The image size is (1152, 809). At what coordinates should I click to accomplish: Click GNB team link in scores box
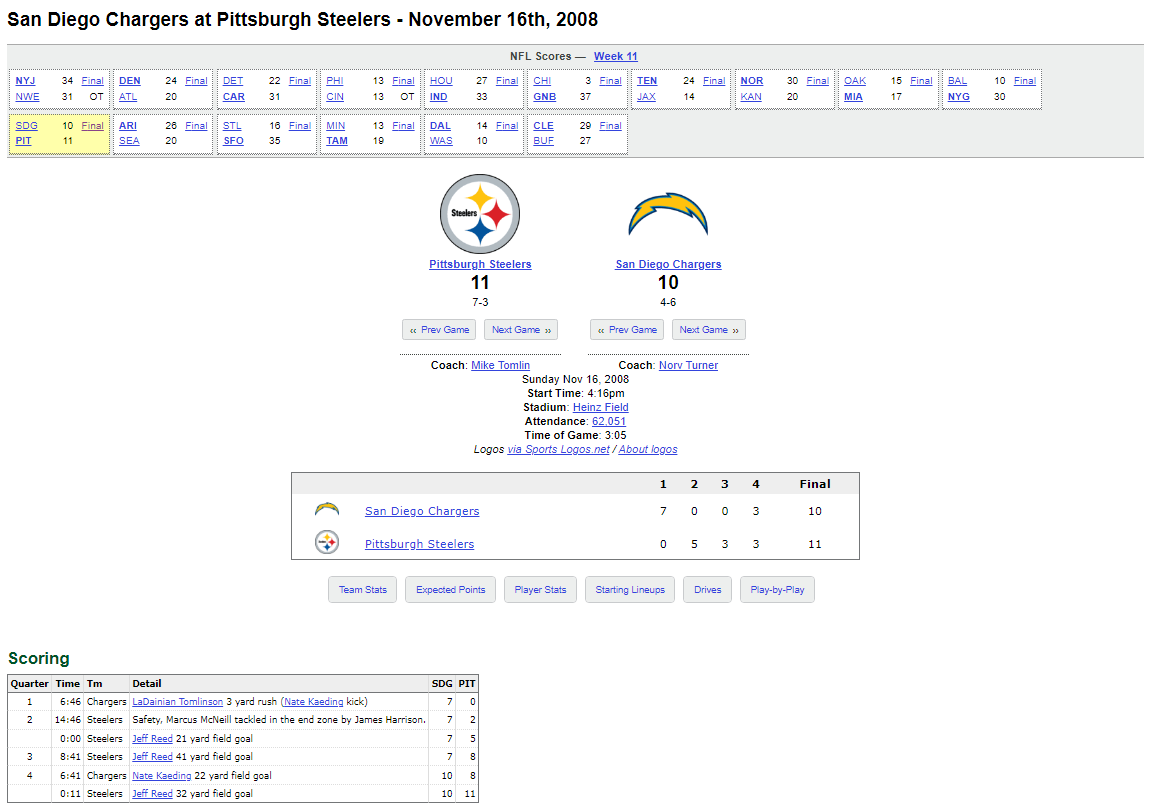(x=544, y=96)
